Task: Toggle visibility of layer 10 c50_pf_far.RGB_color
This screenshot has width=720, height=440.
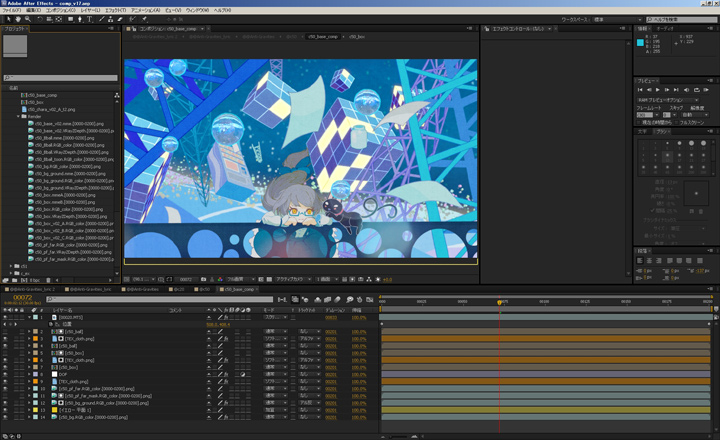Action: [x=5, y=389]
